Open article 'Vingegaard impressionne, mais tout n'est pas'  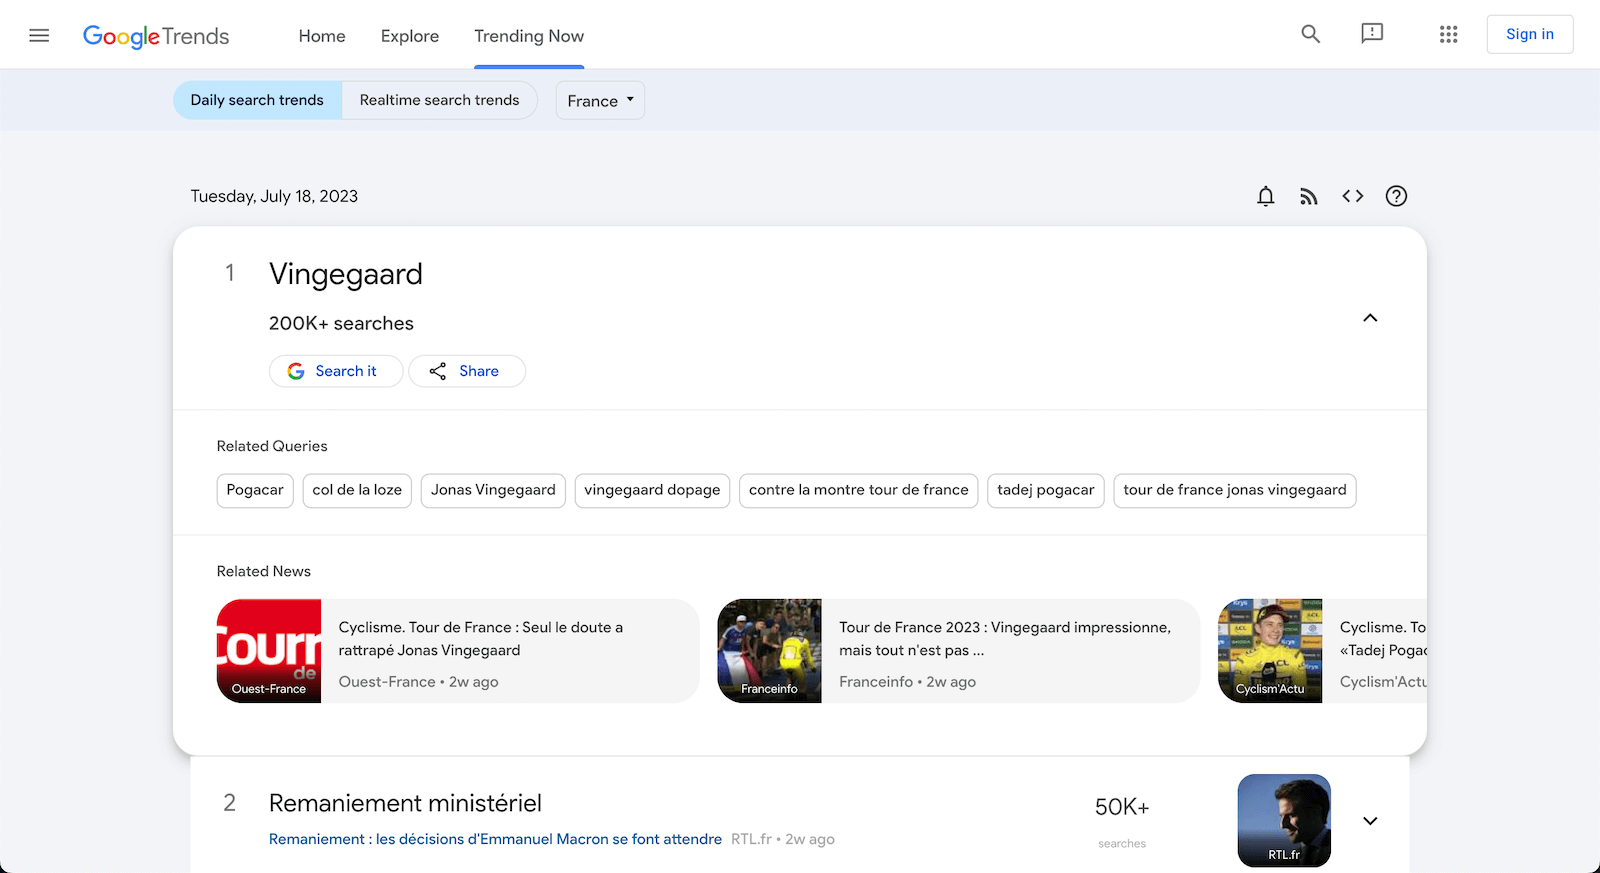(x=1005, y=639)
